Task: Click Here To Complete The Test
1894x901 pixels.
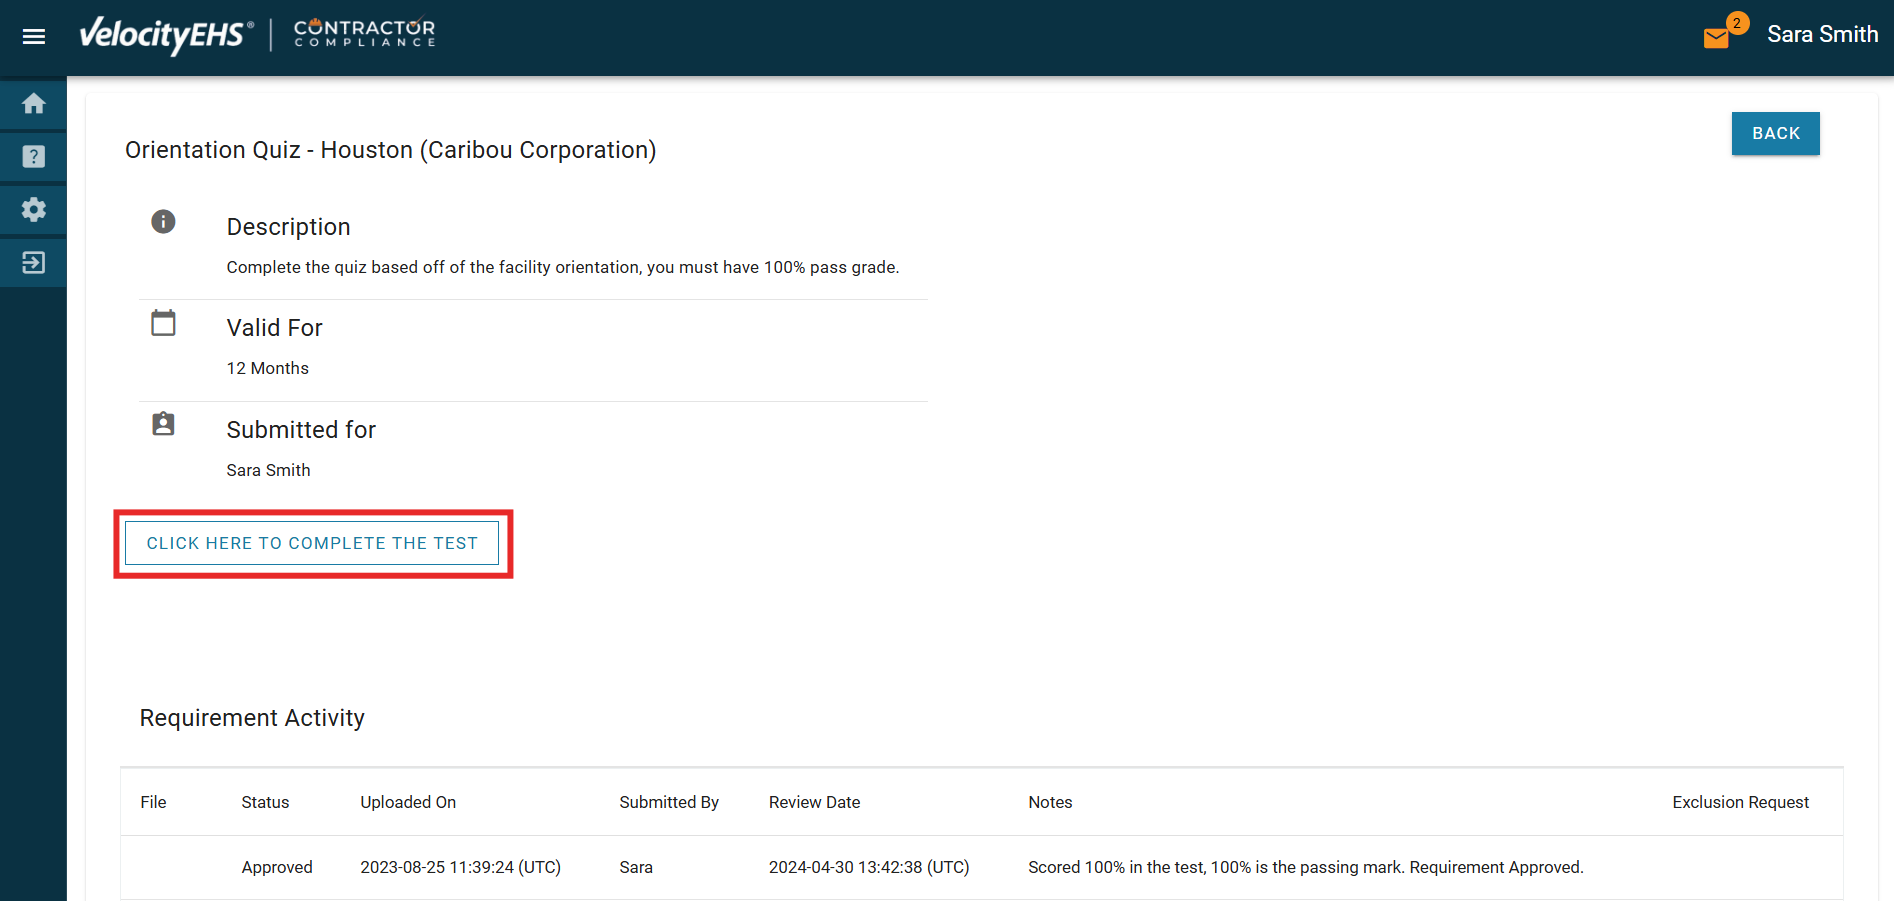Action: (x=312, y=543)
